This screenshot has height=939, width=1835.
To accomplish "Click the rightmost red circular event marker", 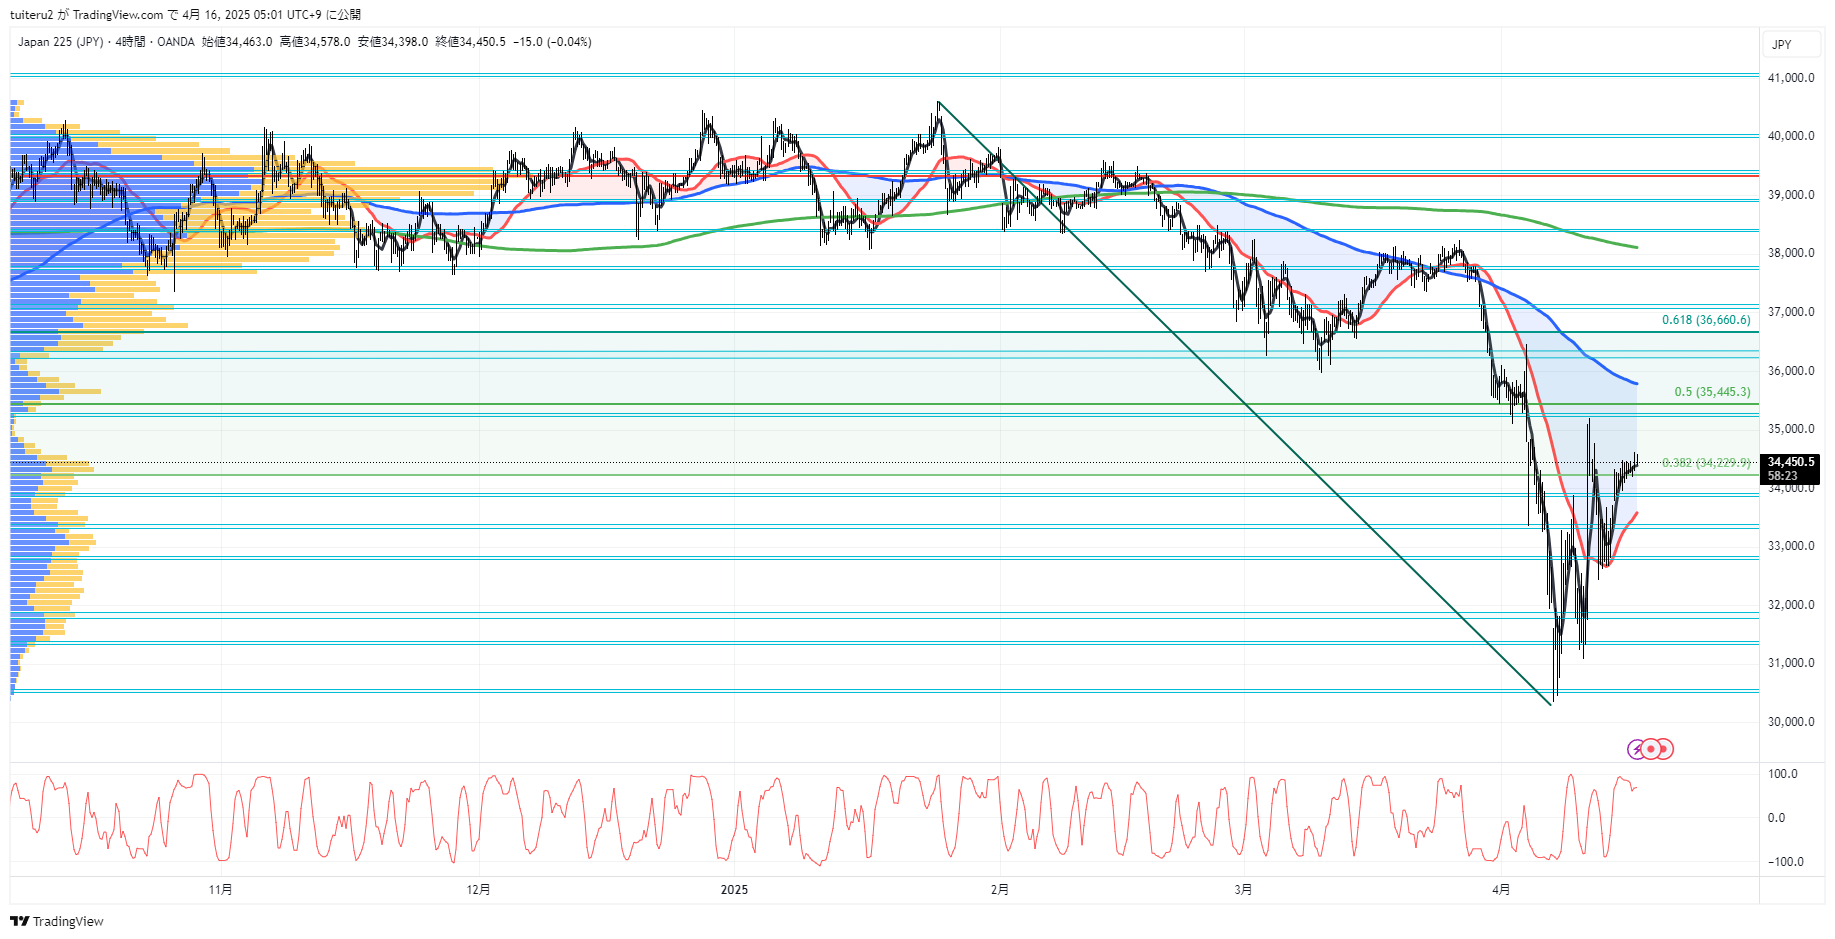I will pyautogui.click(x=1664, y=749).
